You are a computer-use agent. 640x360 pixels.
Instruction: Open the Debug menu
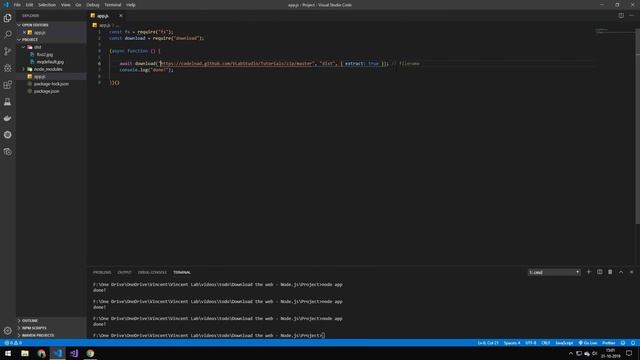93,5
